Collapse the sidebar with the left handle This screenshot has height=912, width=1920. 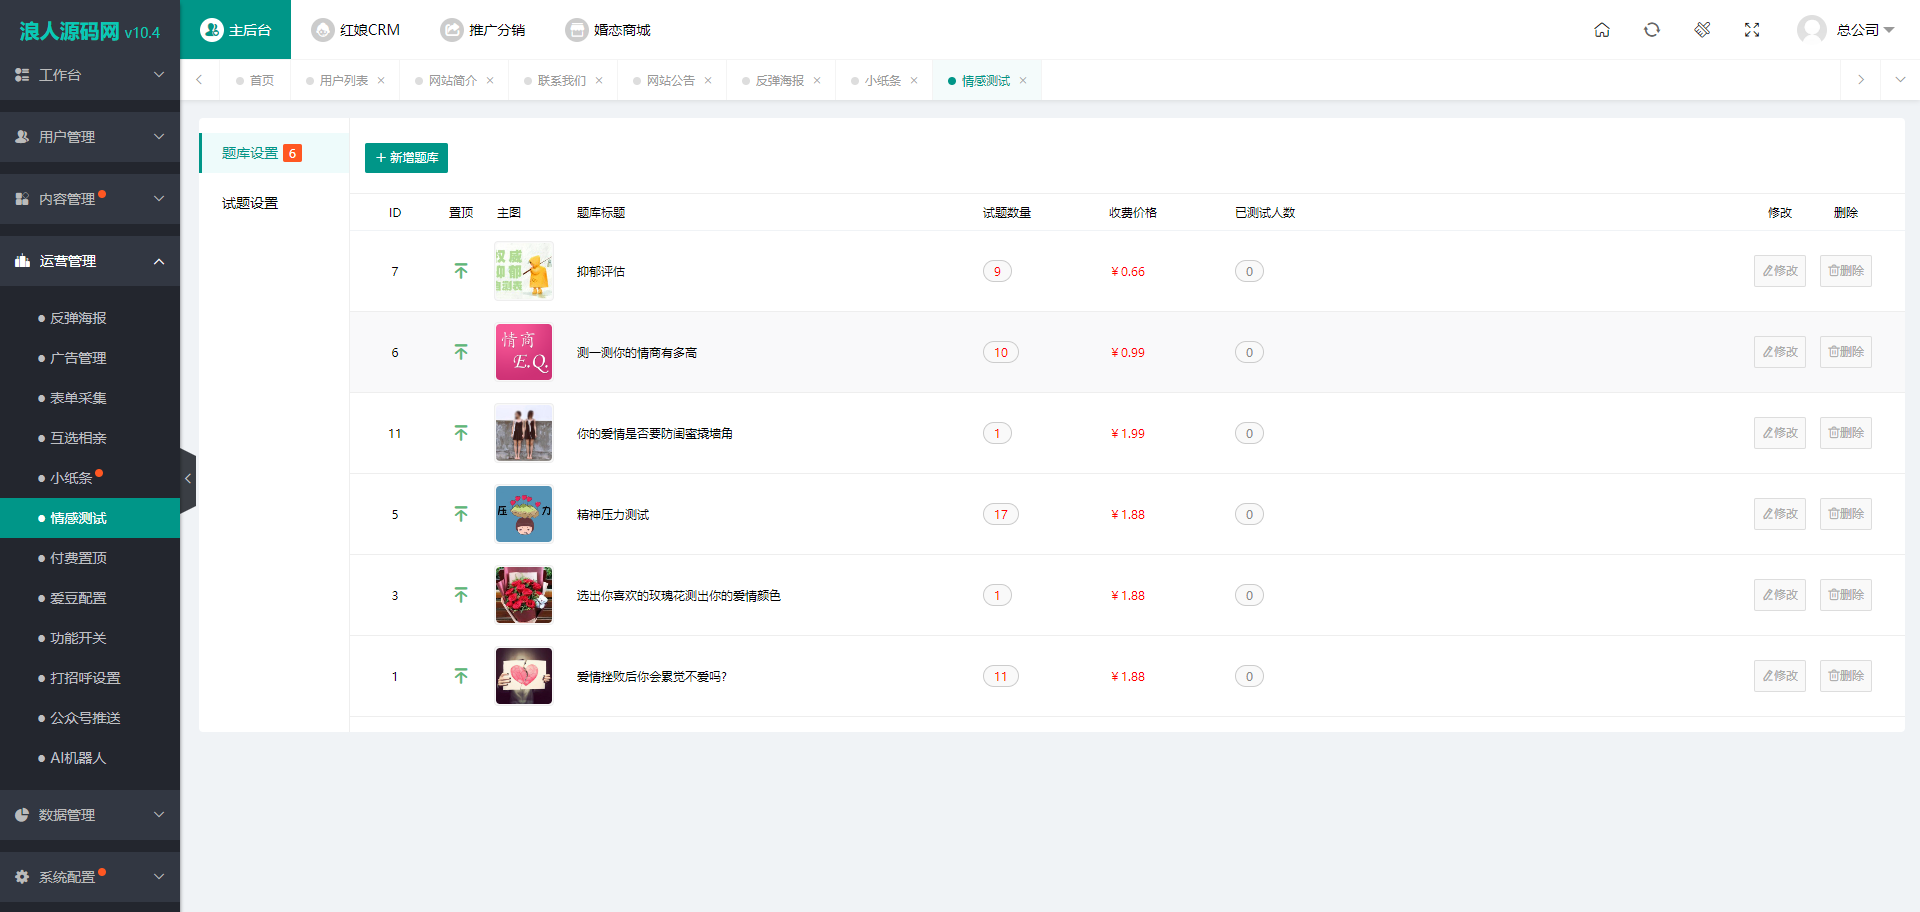click(188, 479)
